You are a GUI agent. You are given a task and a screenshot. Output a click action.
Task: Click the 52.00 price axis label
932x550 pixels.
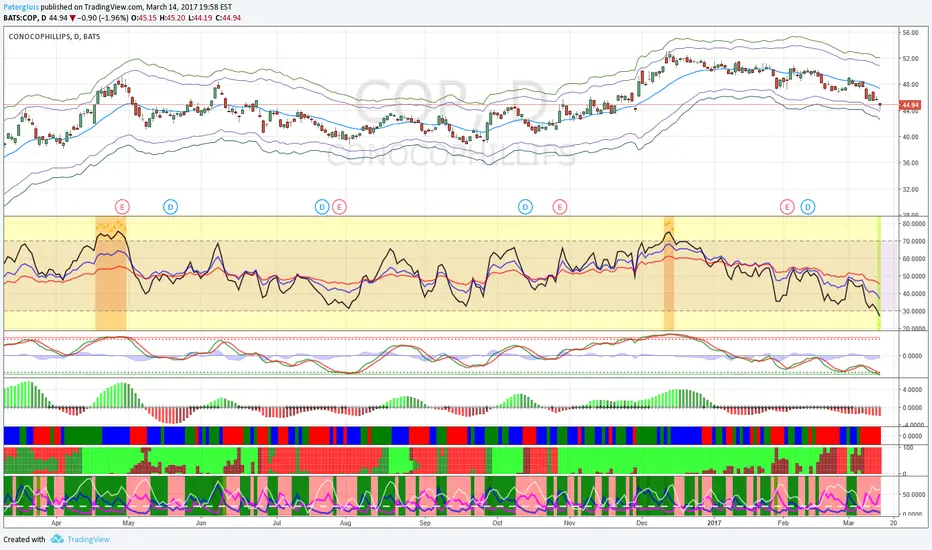pos(910,58)
